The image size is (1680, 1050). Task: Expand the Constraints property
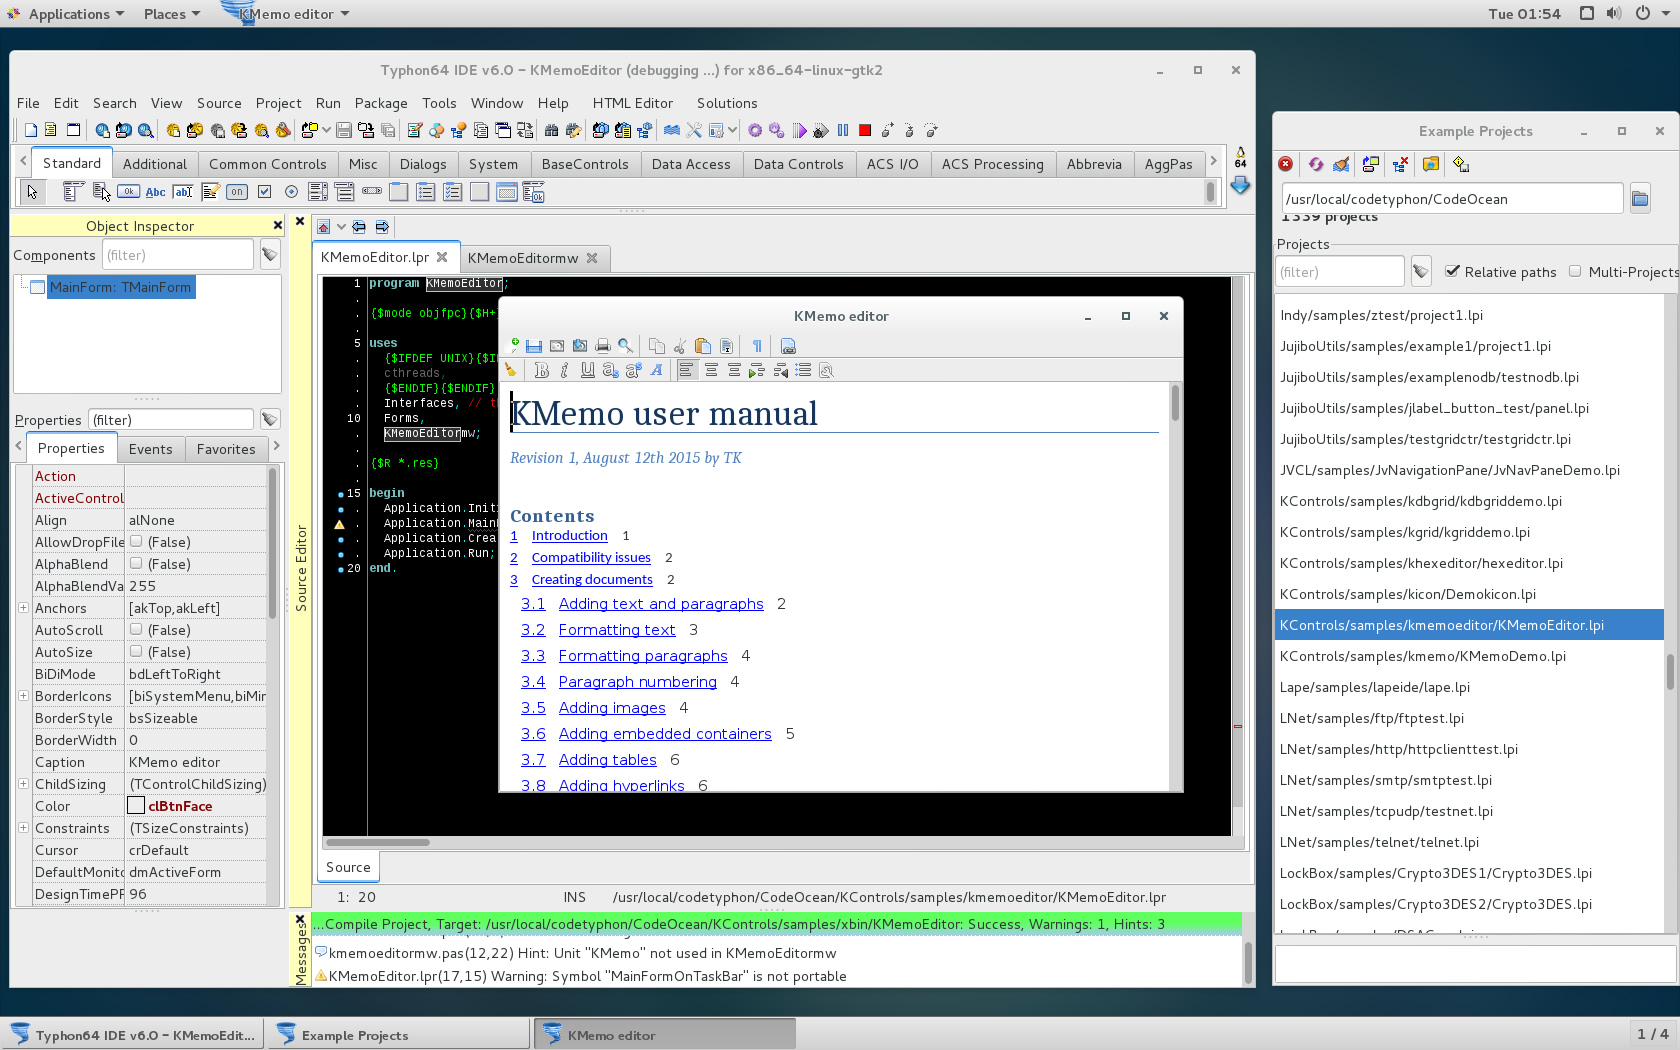click(x=23, y=828)
